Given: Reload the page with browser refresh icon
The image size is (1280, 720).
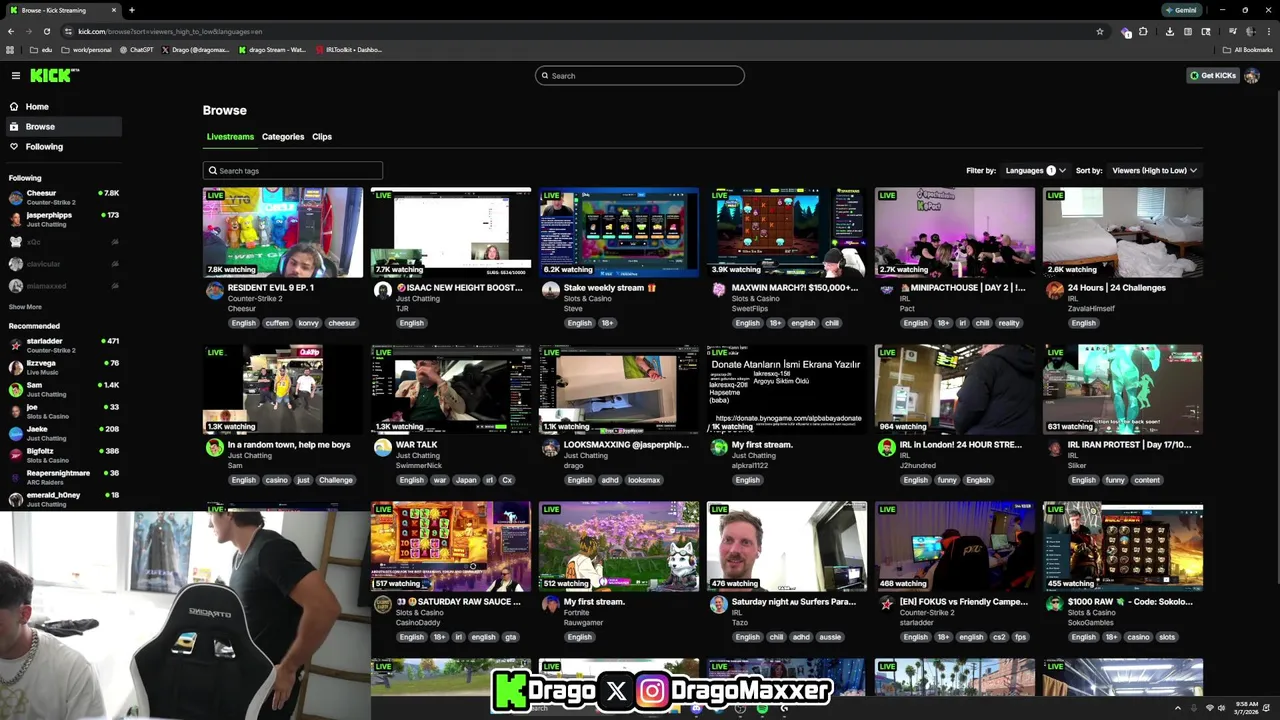Looking at the screenshot, I should click(x=46, y=31).
